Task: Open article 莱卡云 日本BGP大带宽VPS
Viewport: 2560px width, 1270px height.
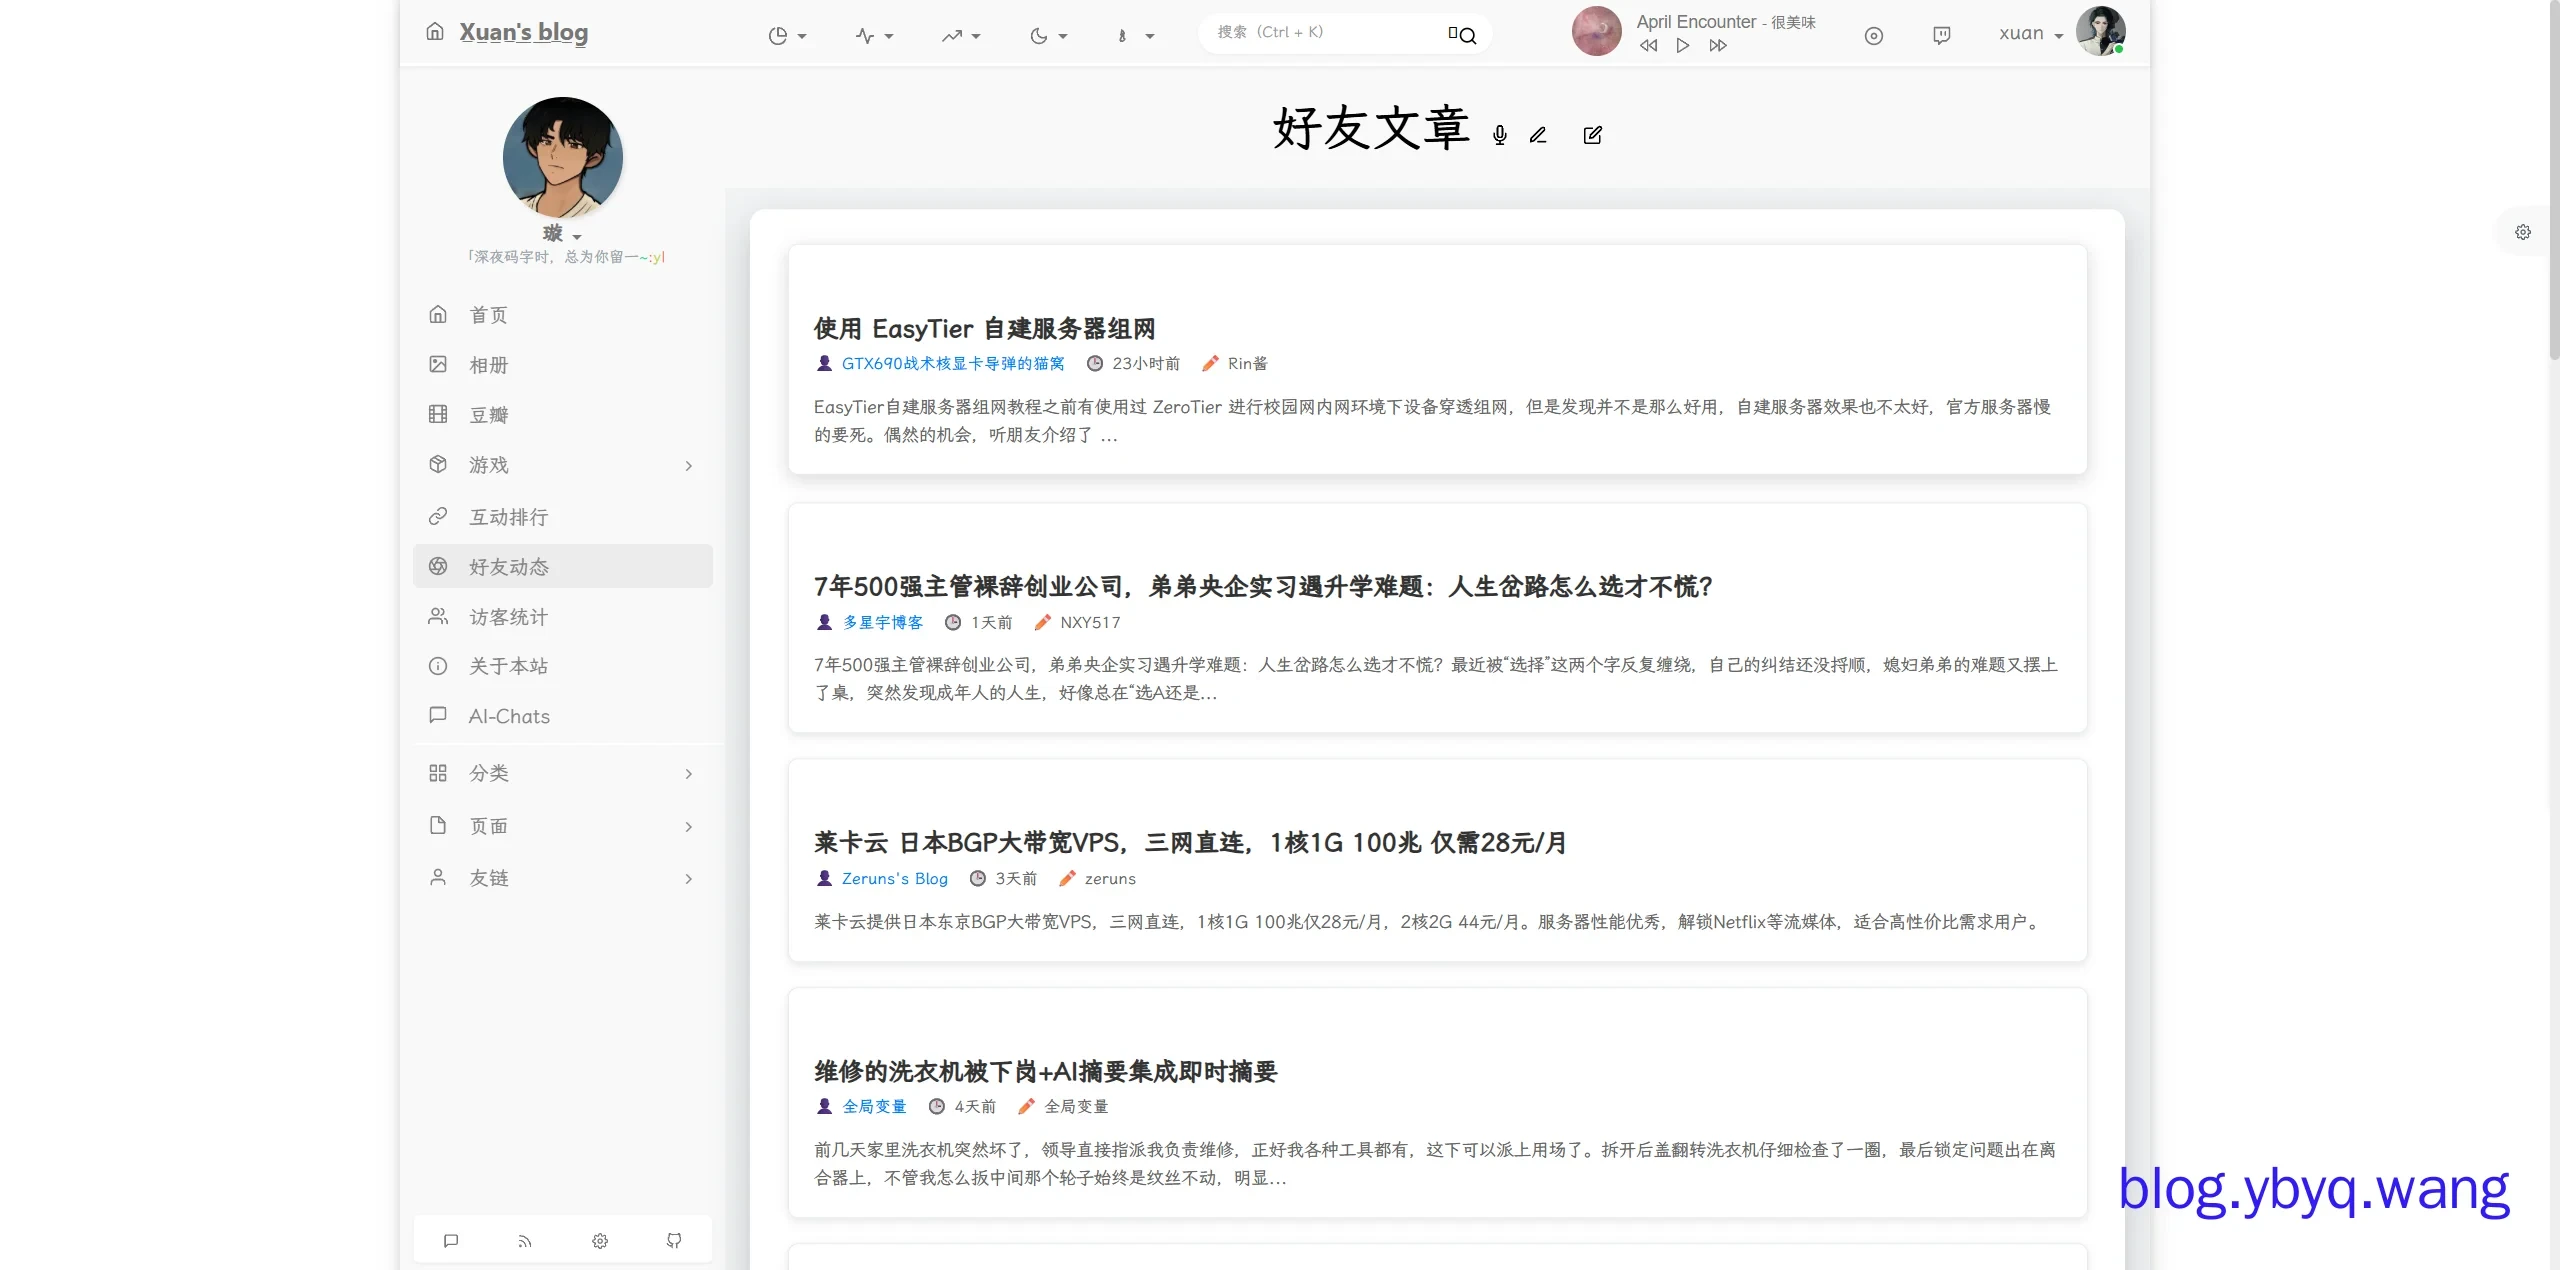Action: (1190, 843)
